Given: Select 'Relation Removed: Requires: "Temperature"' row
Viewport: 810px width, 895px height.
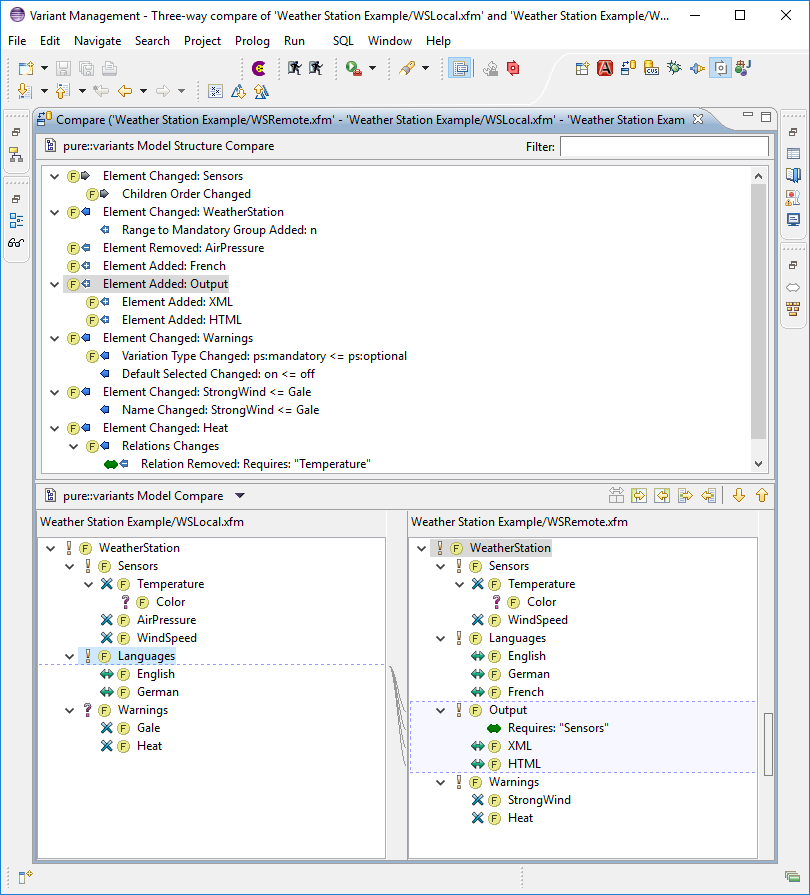Looking at the screenshot, I should click(256, 464).
